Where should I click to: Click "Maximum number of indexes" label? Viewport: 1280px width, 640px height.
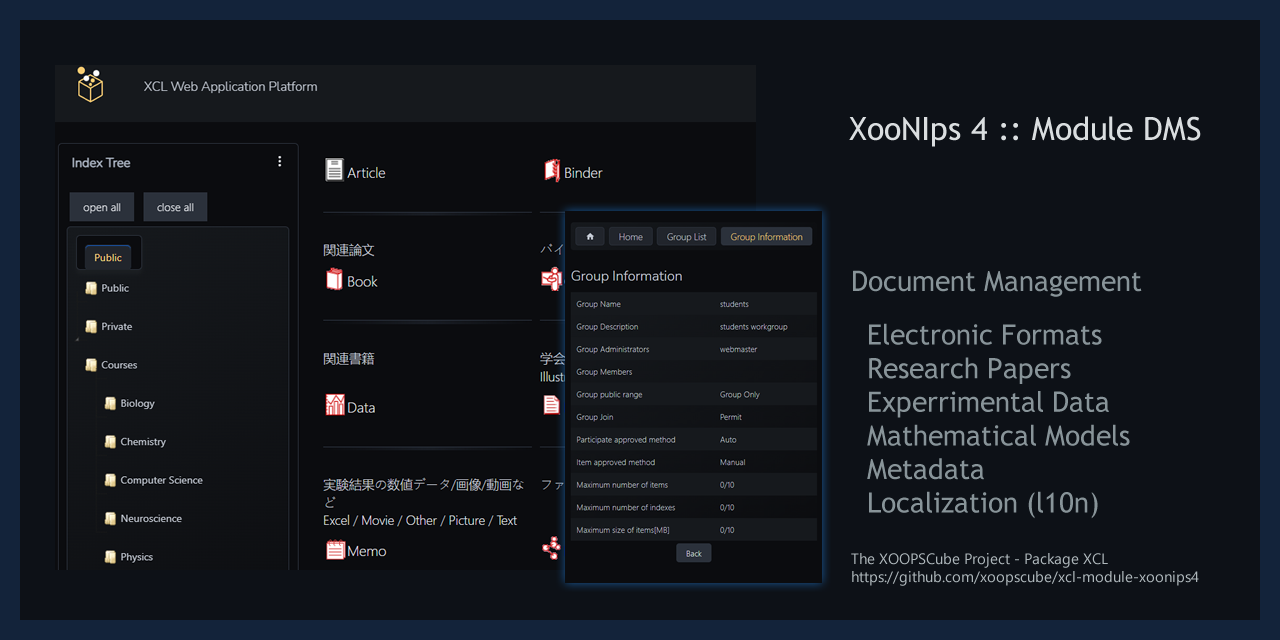pos(625,508)
